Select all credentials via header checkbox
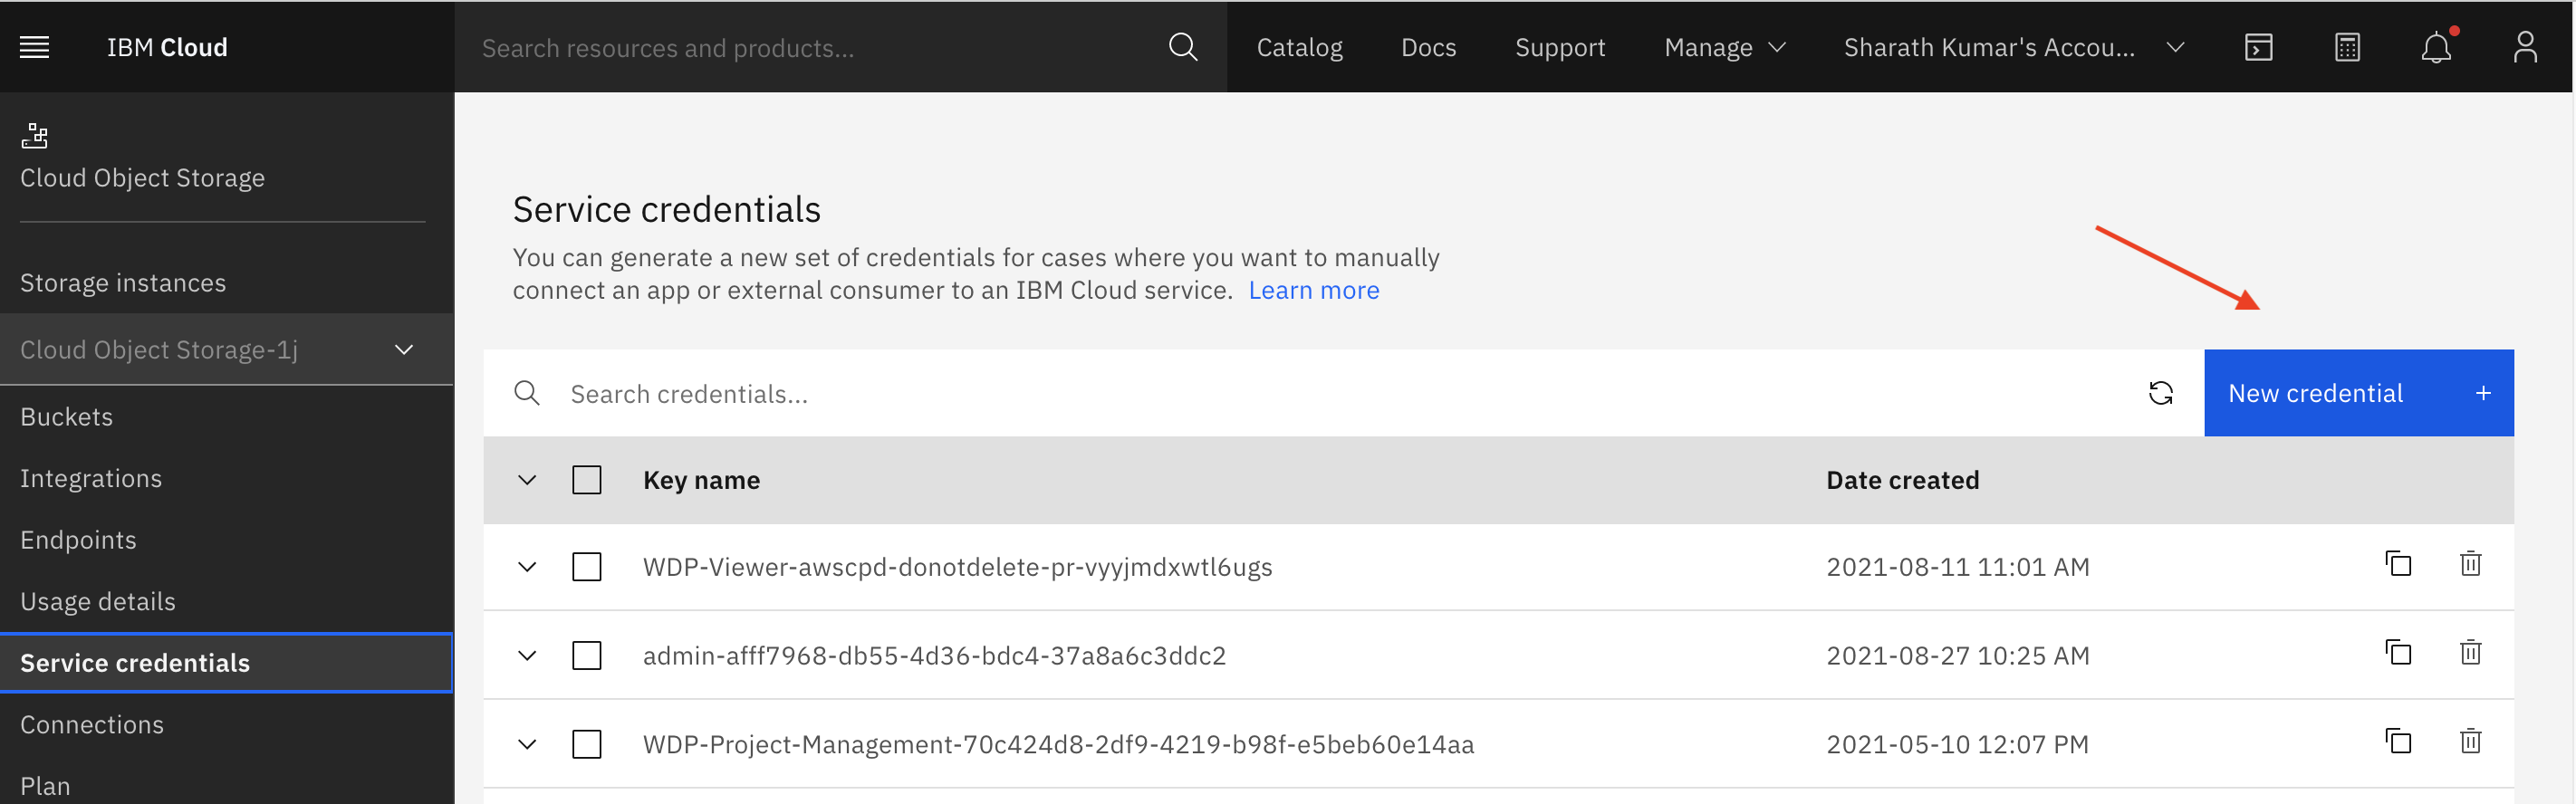Image resolution: width=2576 pixels, height=804 pixels. pos(587,480)
